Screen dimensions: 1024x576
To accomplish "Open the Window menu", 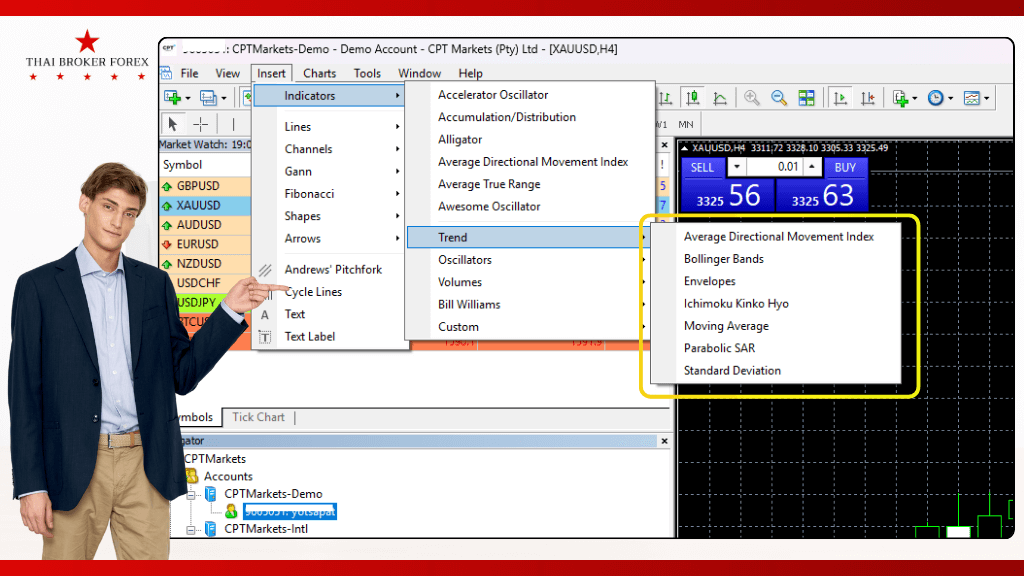I will 419,73.
